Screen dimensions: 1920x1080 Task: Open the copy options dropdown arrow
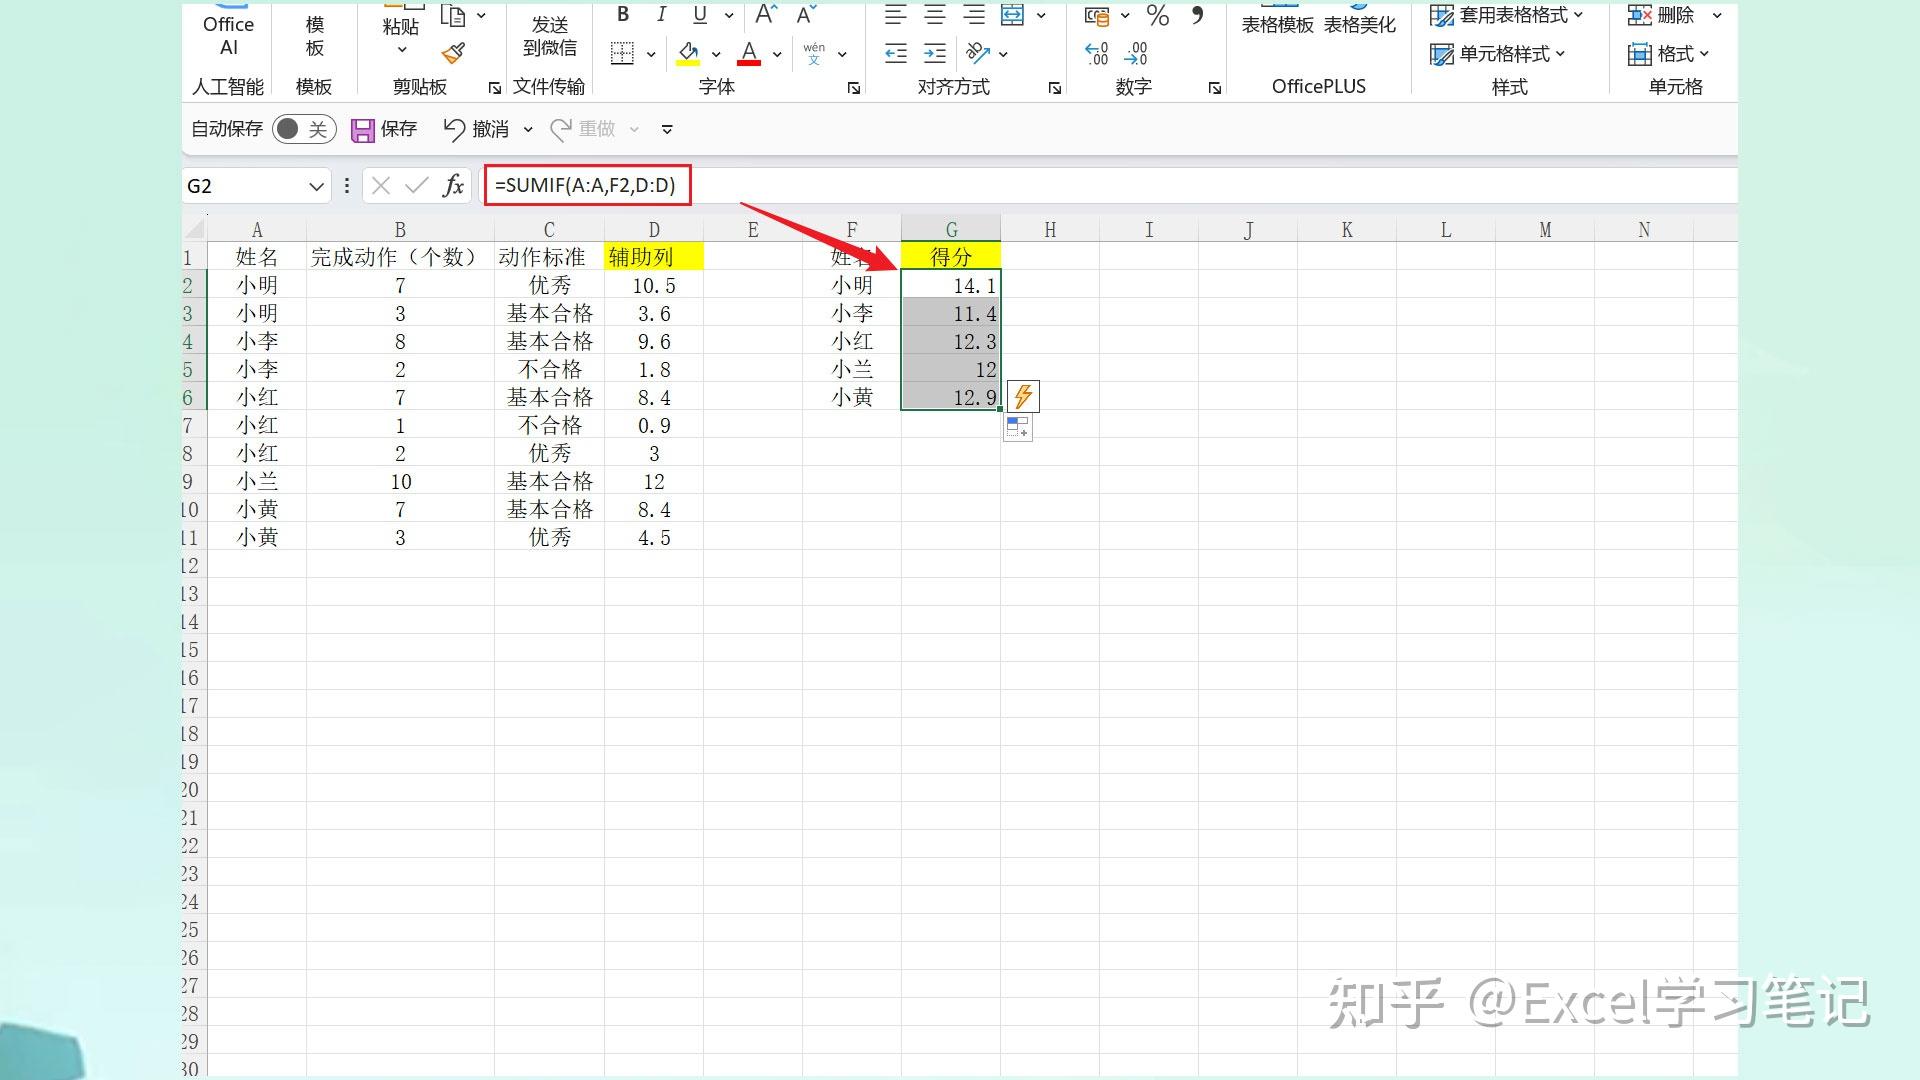click(x=481, y=15)
